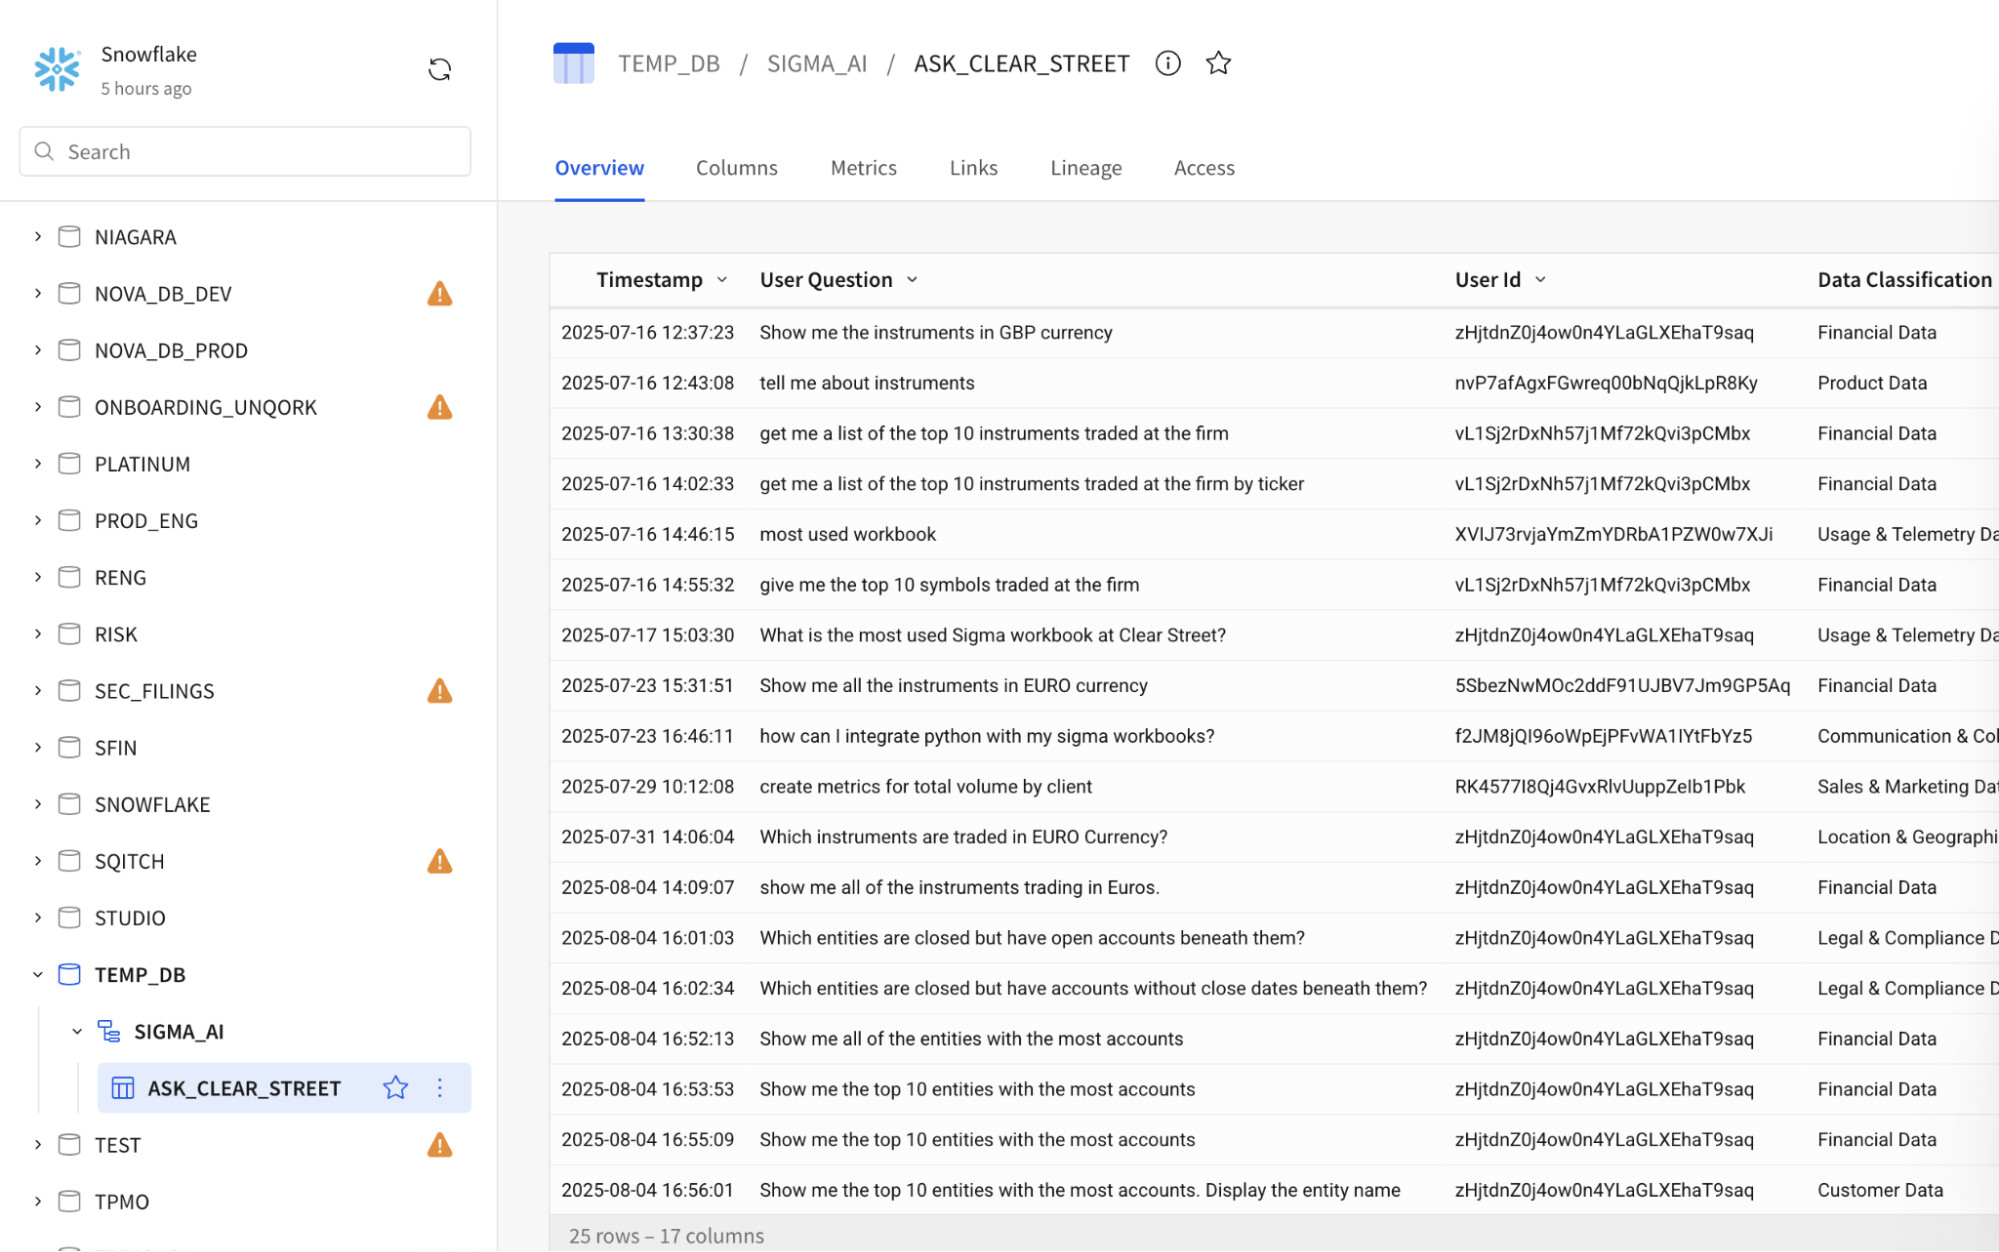
Task: Expand the NIAGARA database node
Action: pyautogui.click(x=37, y=237)
